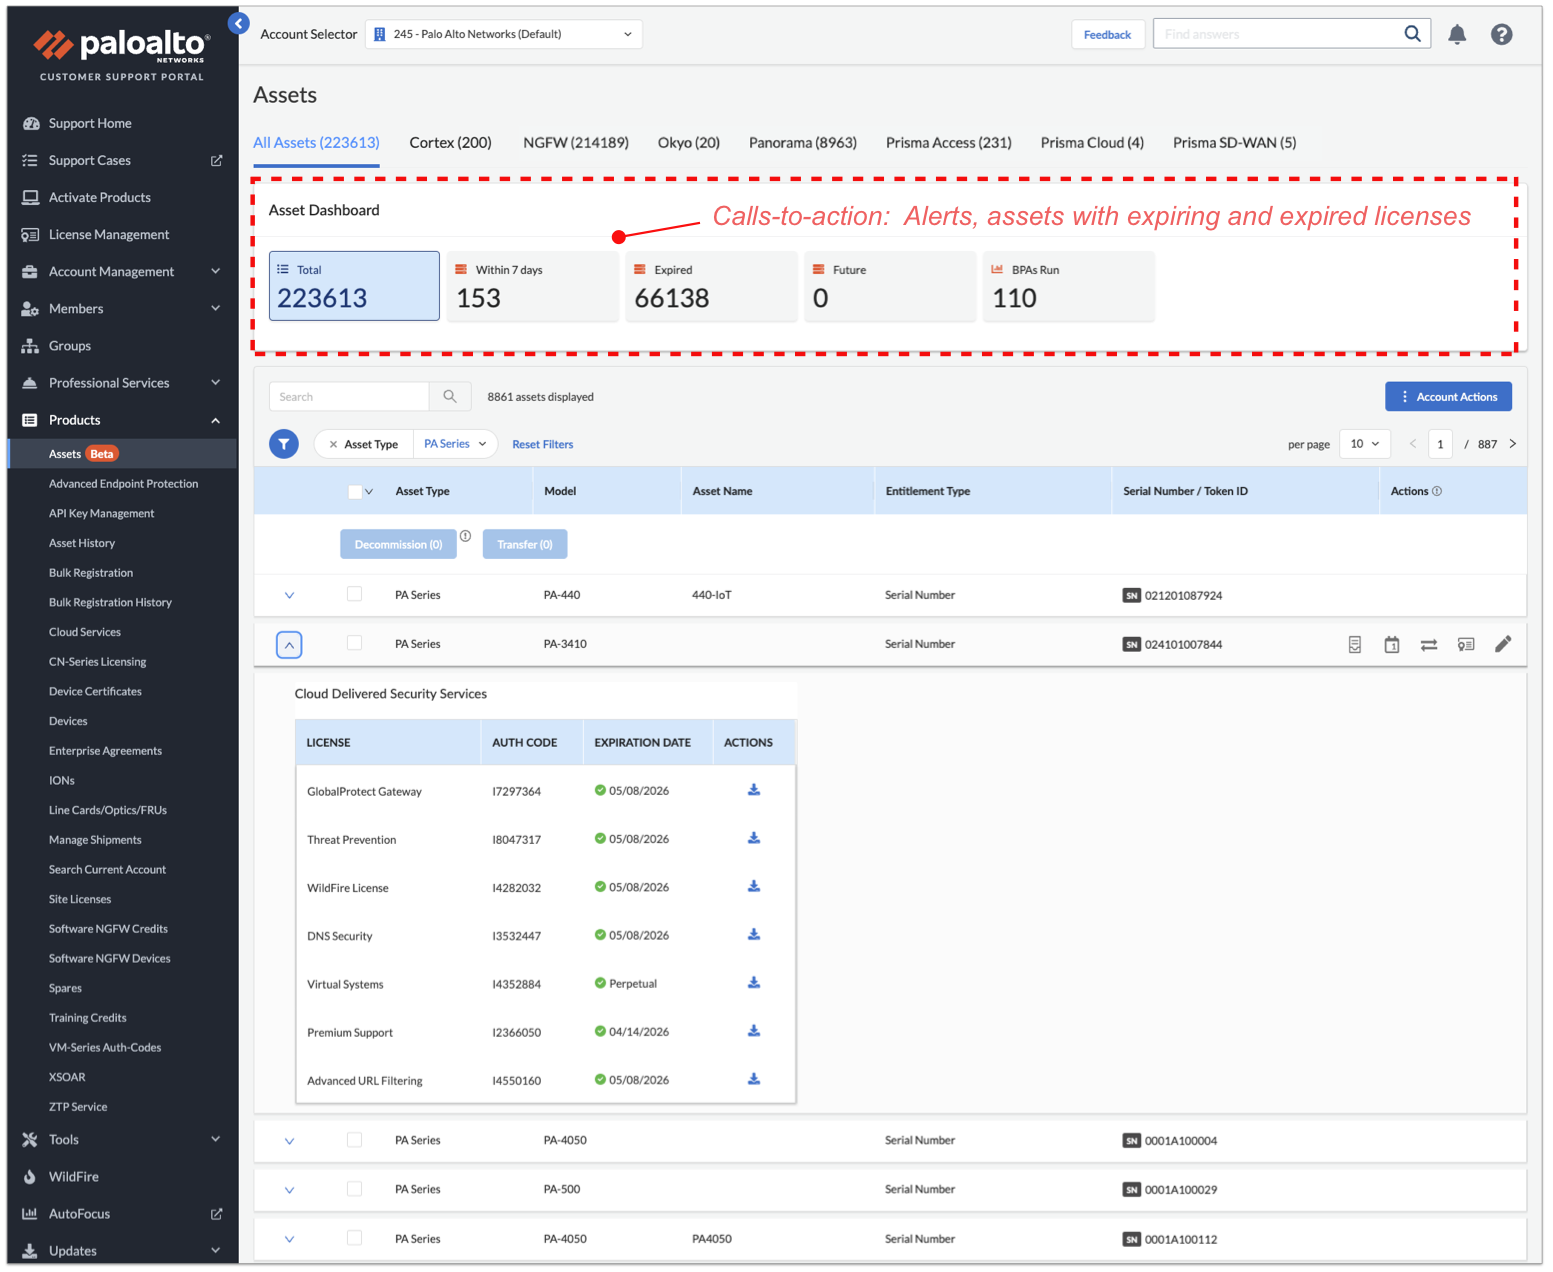Select the Expired 66138 dashboard card
This screenshot has width=1553, height=1272.
(x=712, y=286)
